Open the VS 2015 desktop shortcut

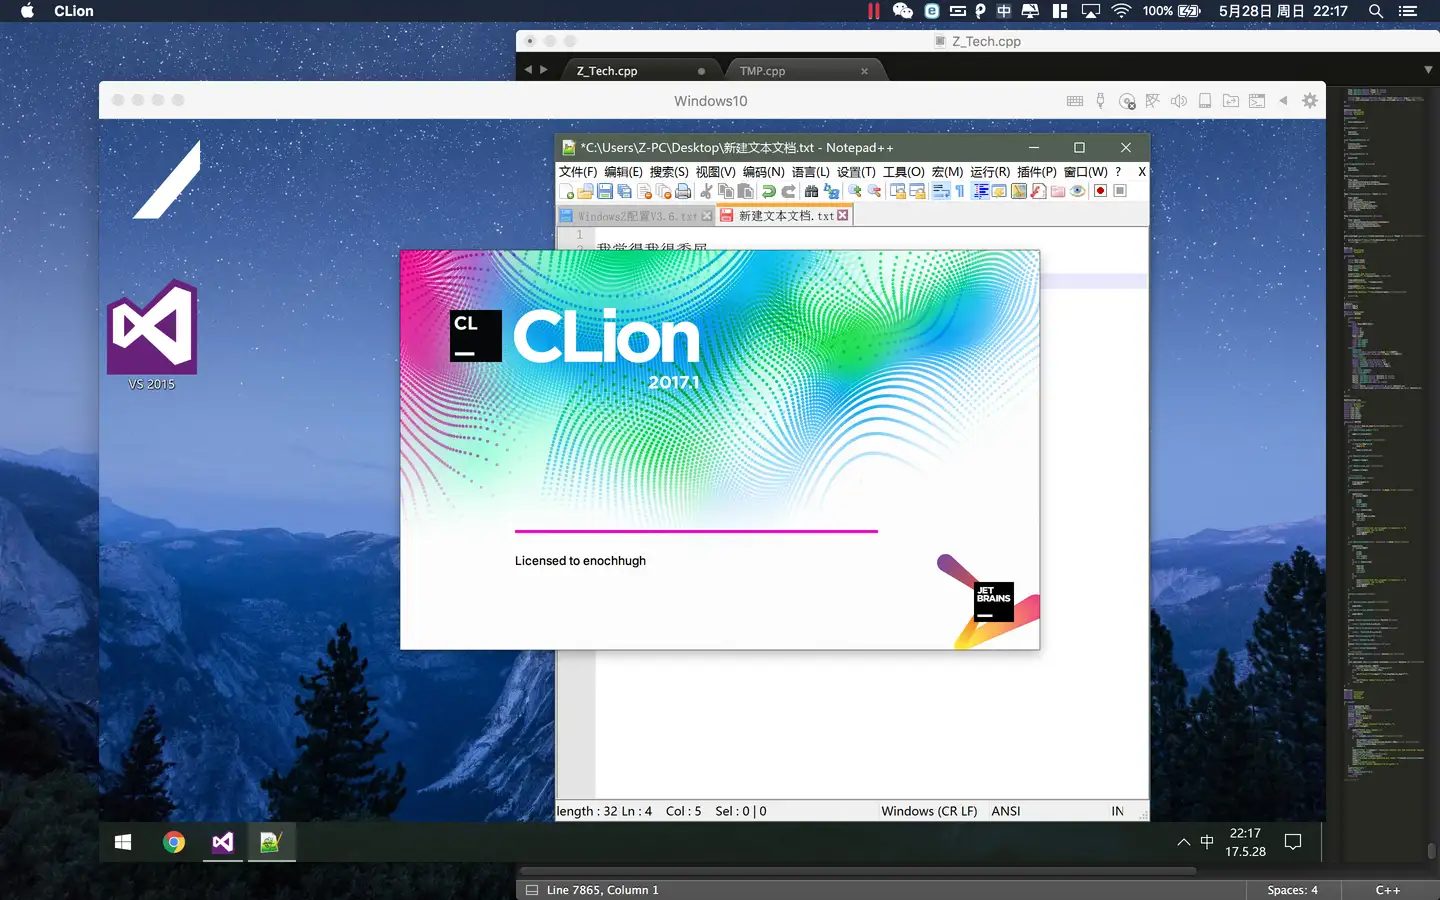pyautogui.click(x=152, y=335)
